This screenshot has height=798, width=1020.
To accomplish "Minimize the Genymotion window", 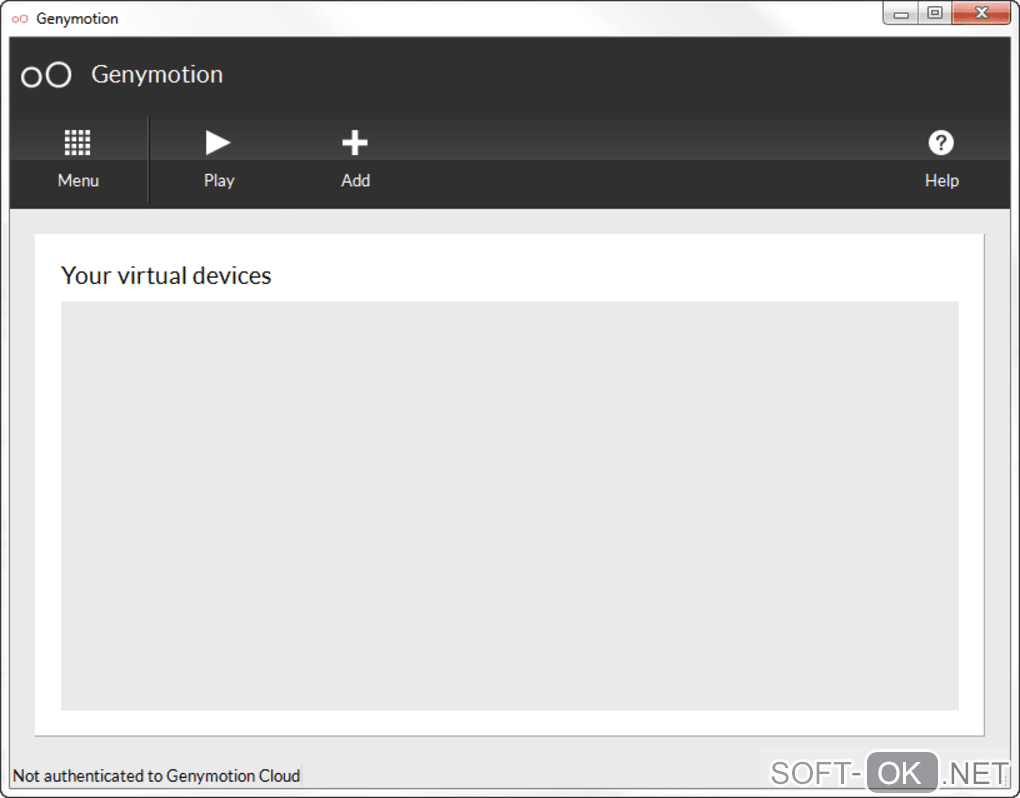I will coord(901,14).
